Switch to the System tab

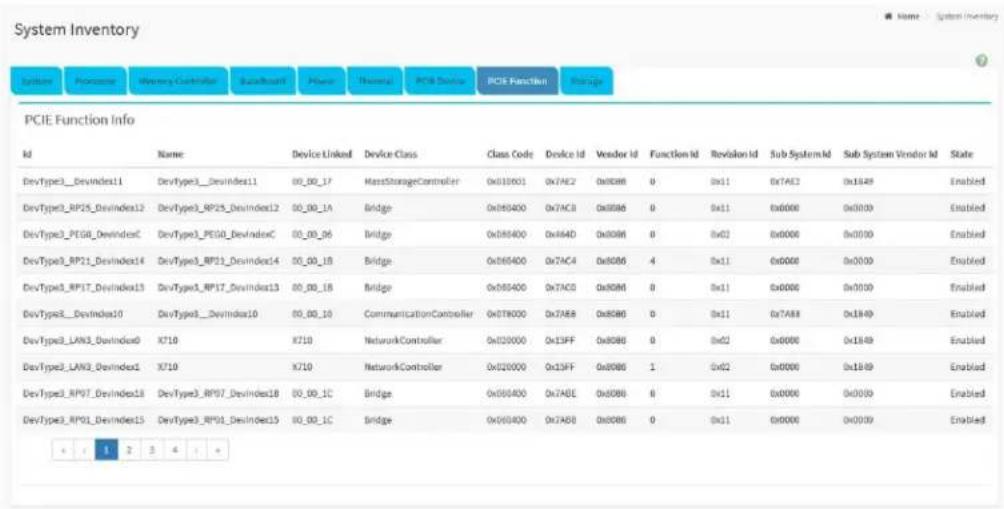37,81
